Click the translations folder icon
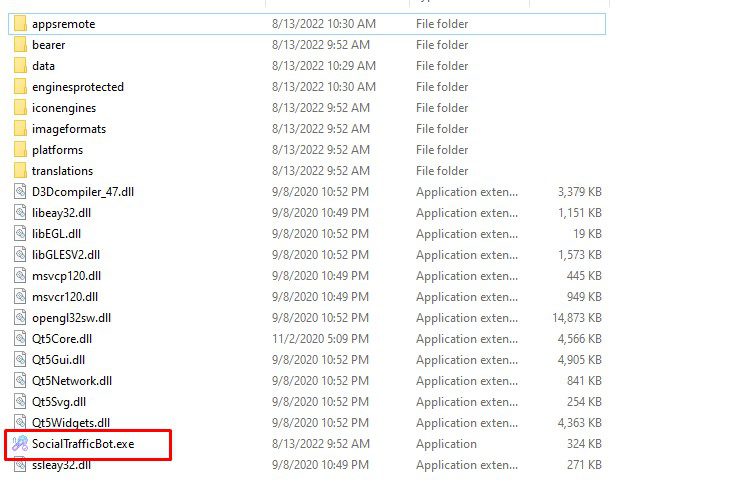The width and height of the screenshot is (748, 498). click(20, 170)
